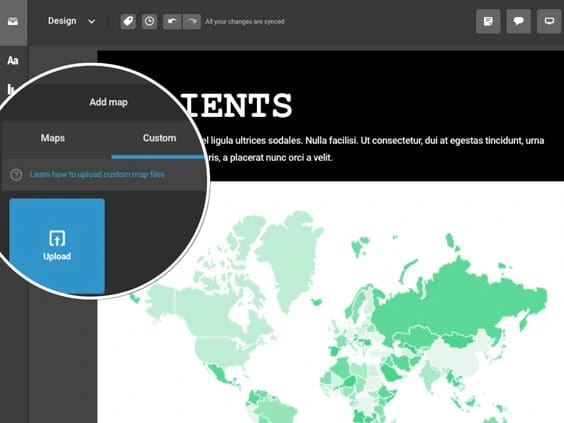
Task: Click the question mark help icon
Action: (x=16, y=175)
